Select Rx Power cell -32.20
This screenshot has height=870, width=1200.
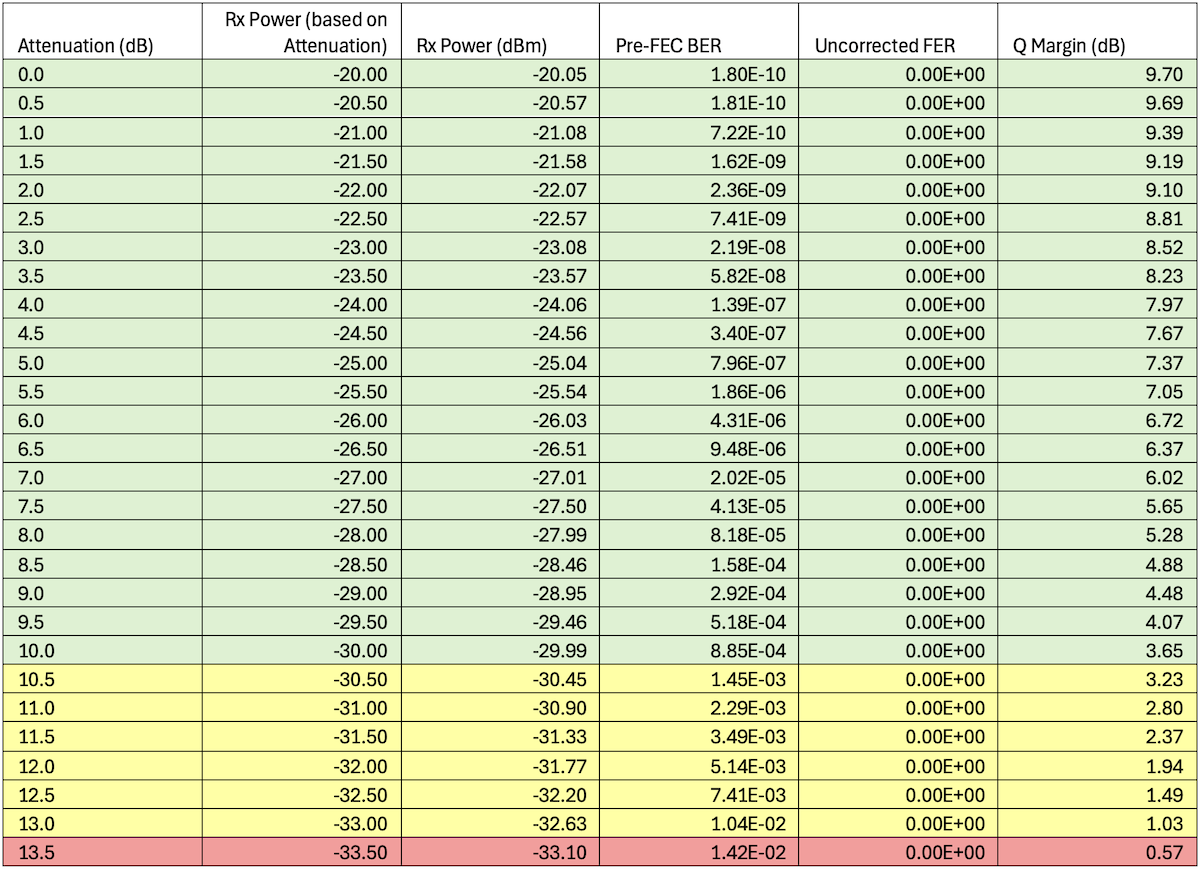pos(500,795)
